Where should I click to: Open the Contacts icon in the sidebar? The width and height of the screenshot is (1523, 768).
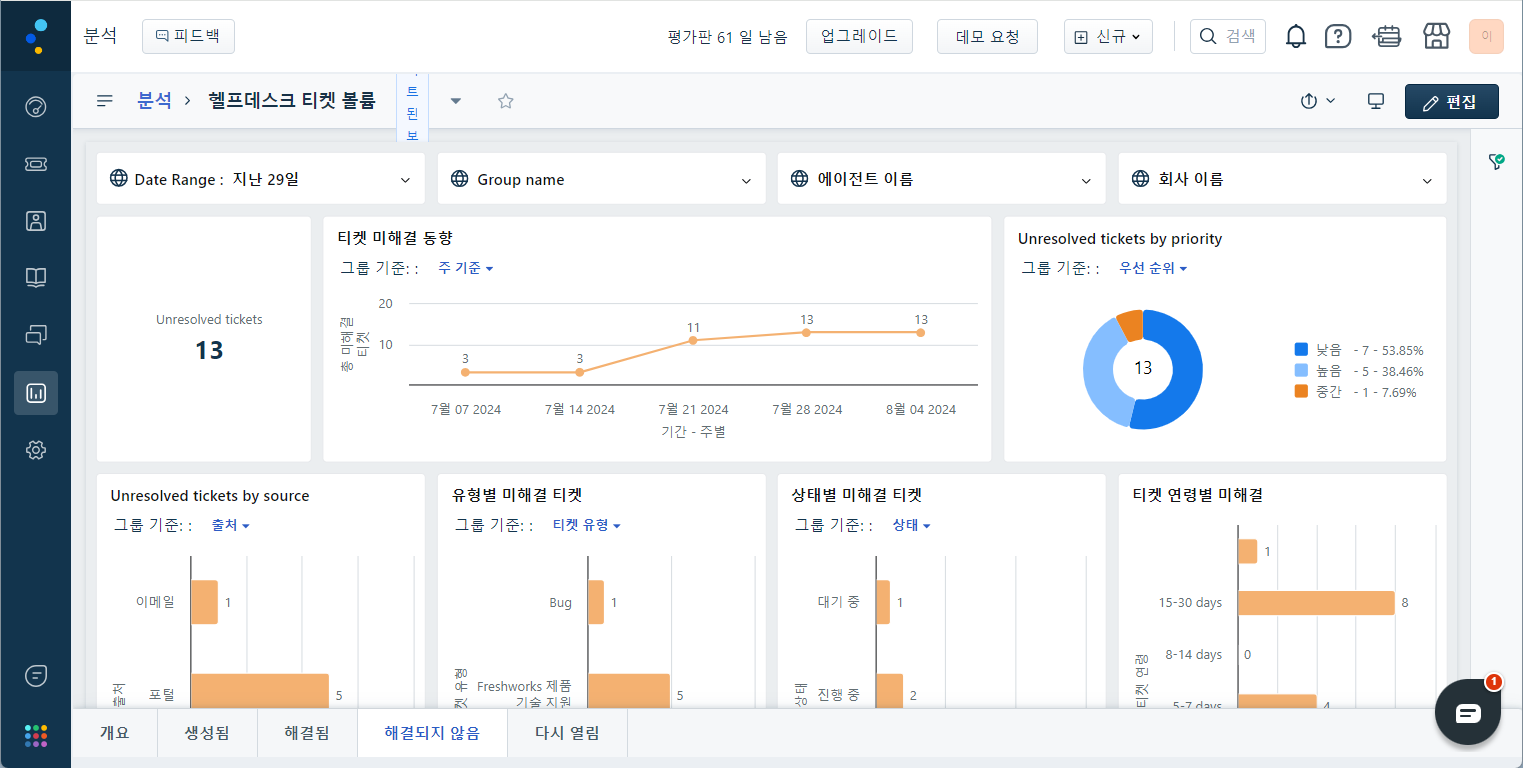(x=36, y=221)
